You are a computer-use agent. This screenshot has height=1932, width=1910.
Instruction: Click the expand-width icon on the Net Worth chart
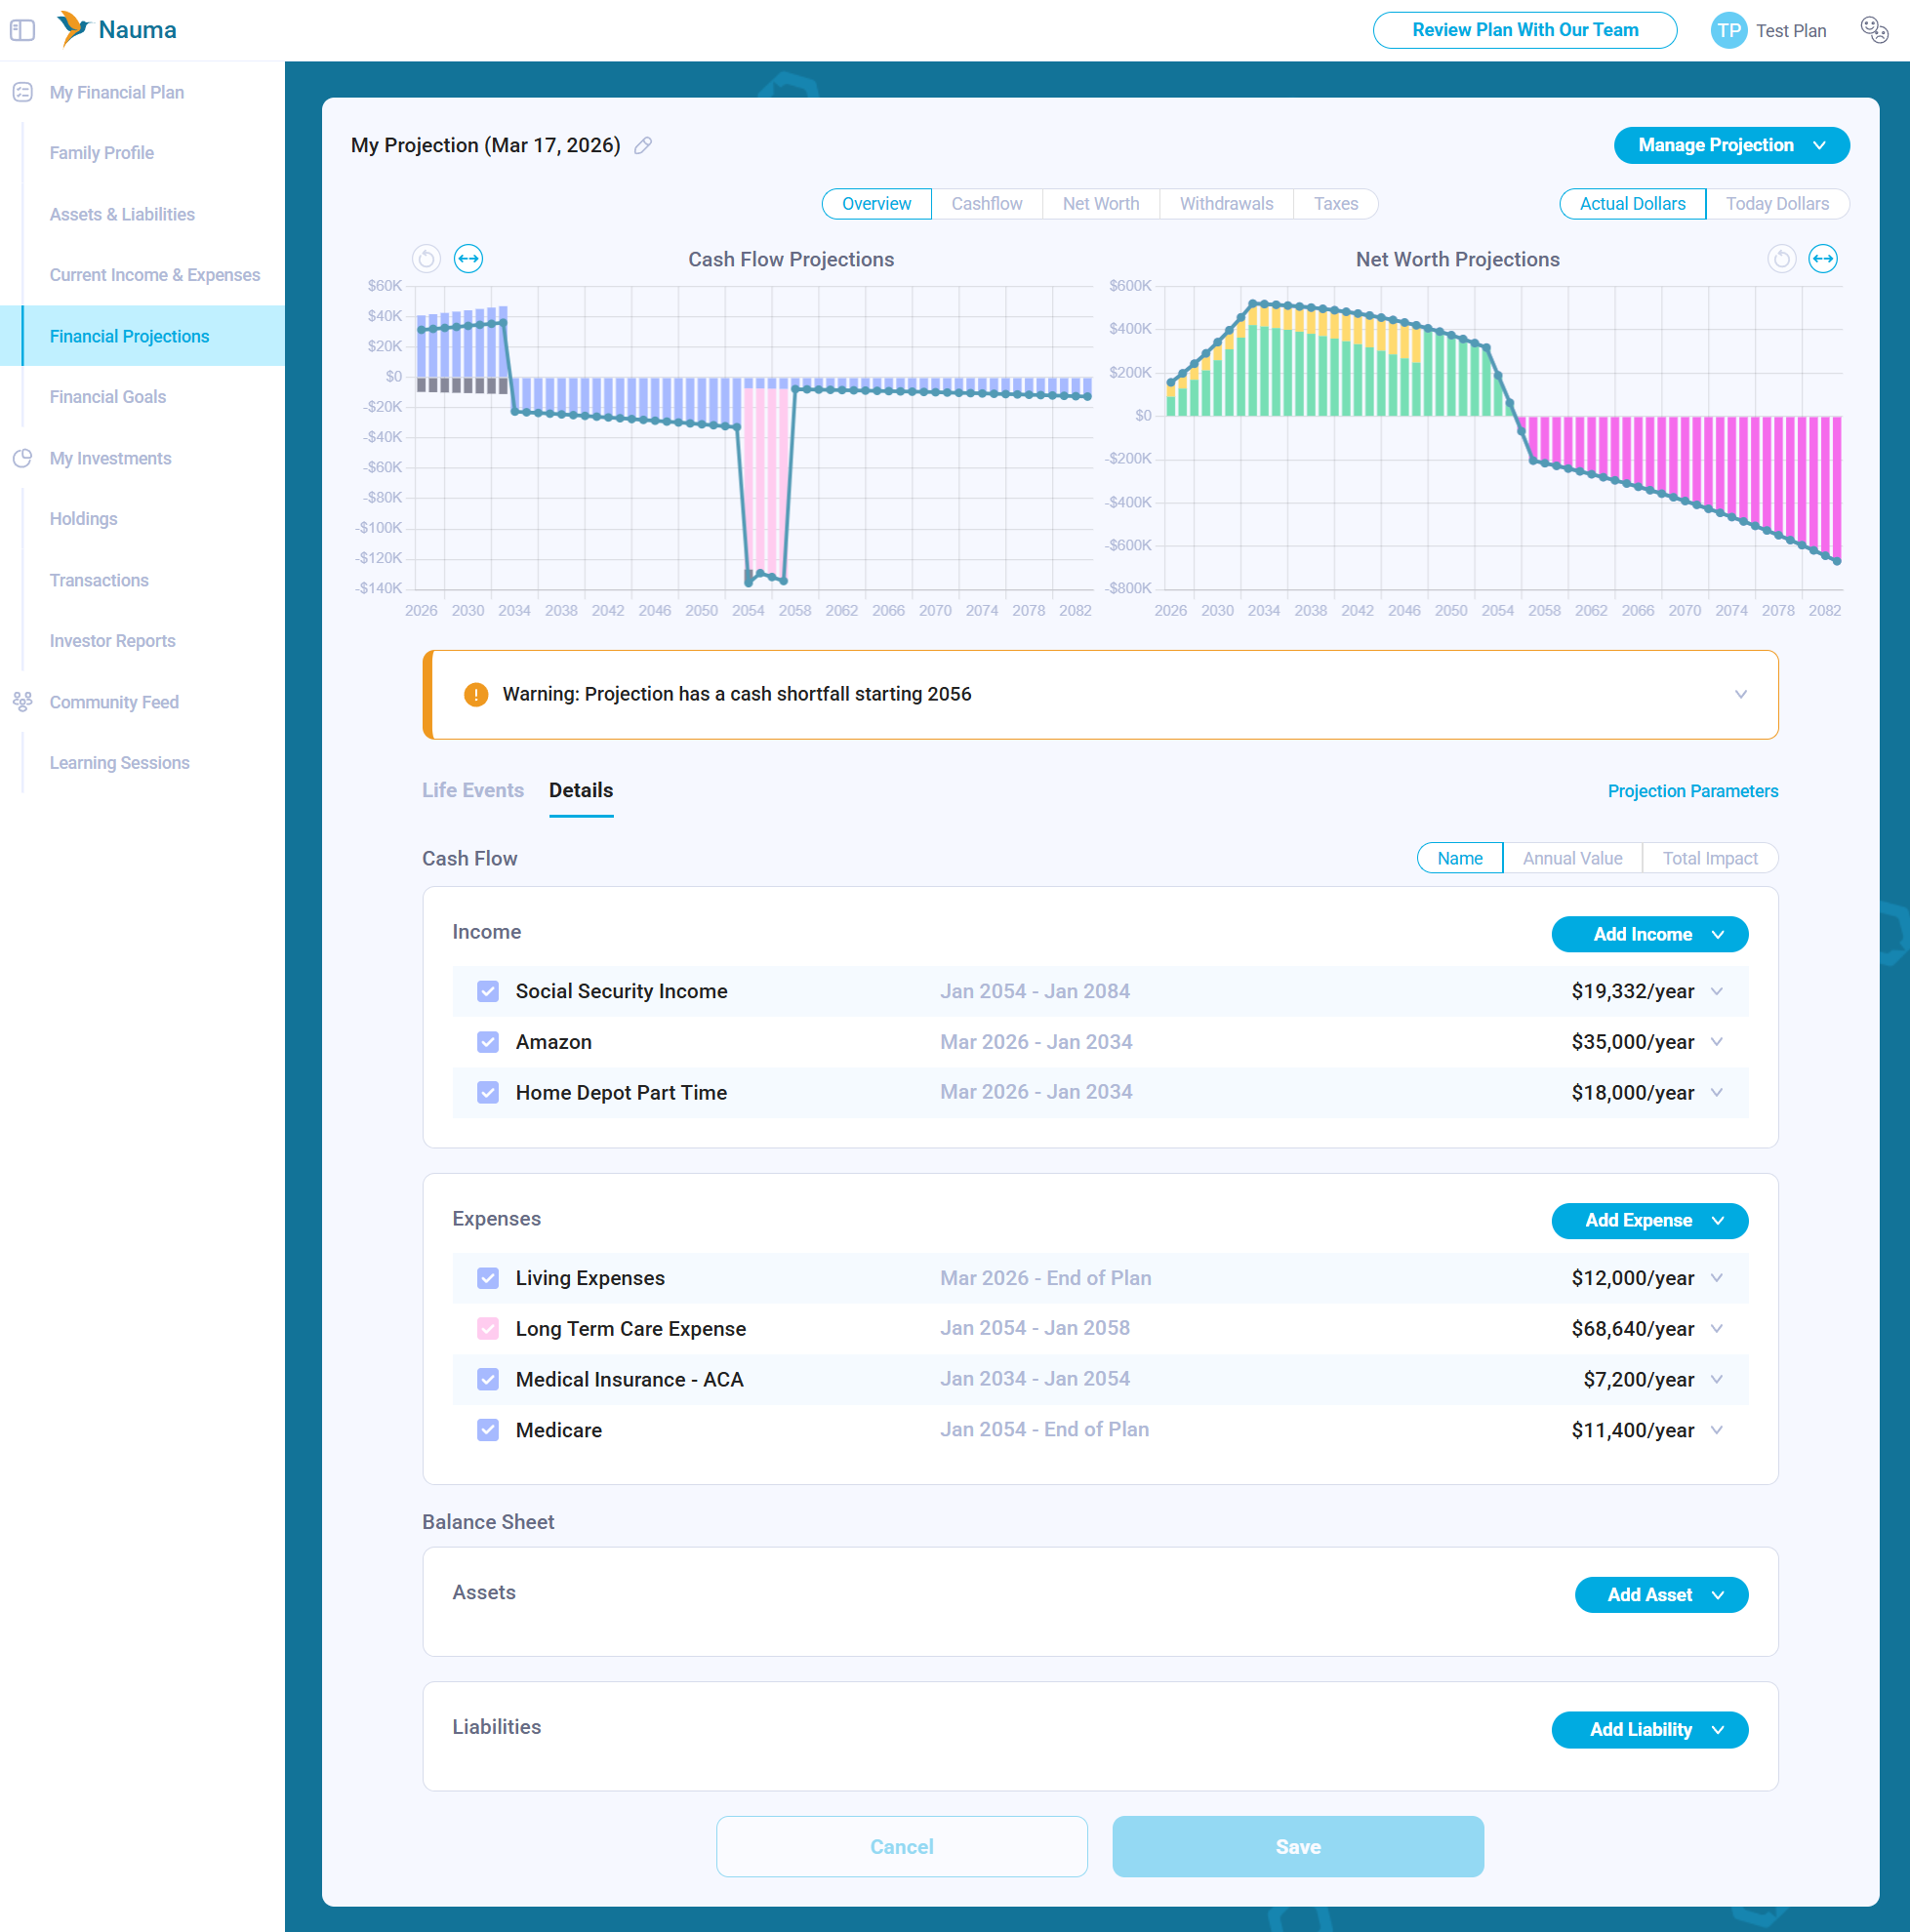pyautogui.click(x=1822, y=259)
